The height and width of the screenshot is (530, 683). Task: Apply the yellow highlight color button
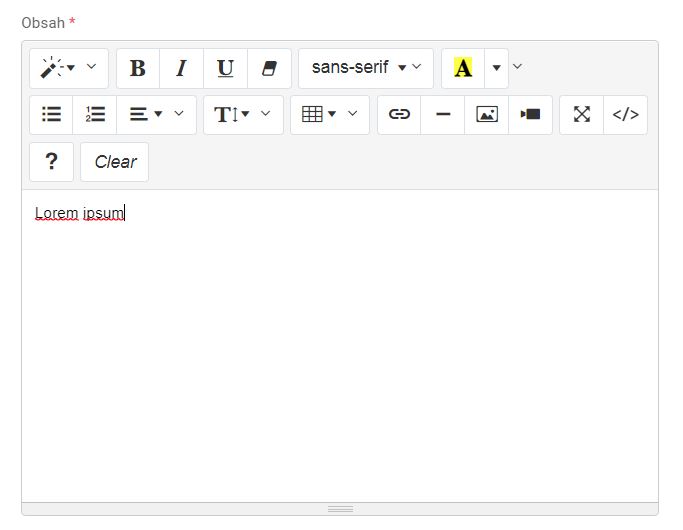click(463, 68)
